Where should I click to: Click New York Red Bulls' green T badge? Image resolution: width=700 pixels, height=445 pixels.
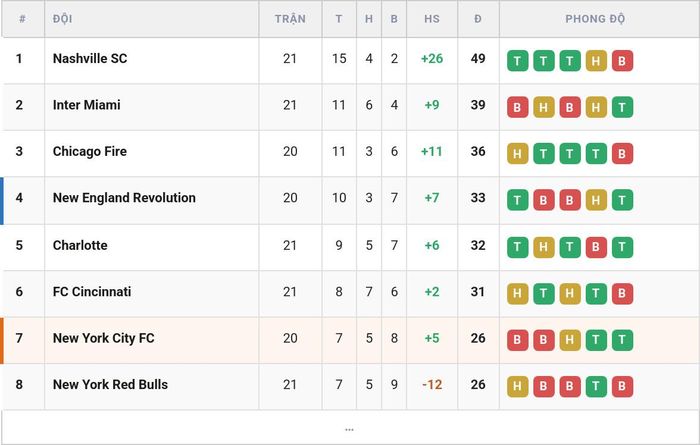(x=596, y=386)
